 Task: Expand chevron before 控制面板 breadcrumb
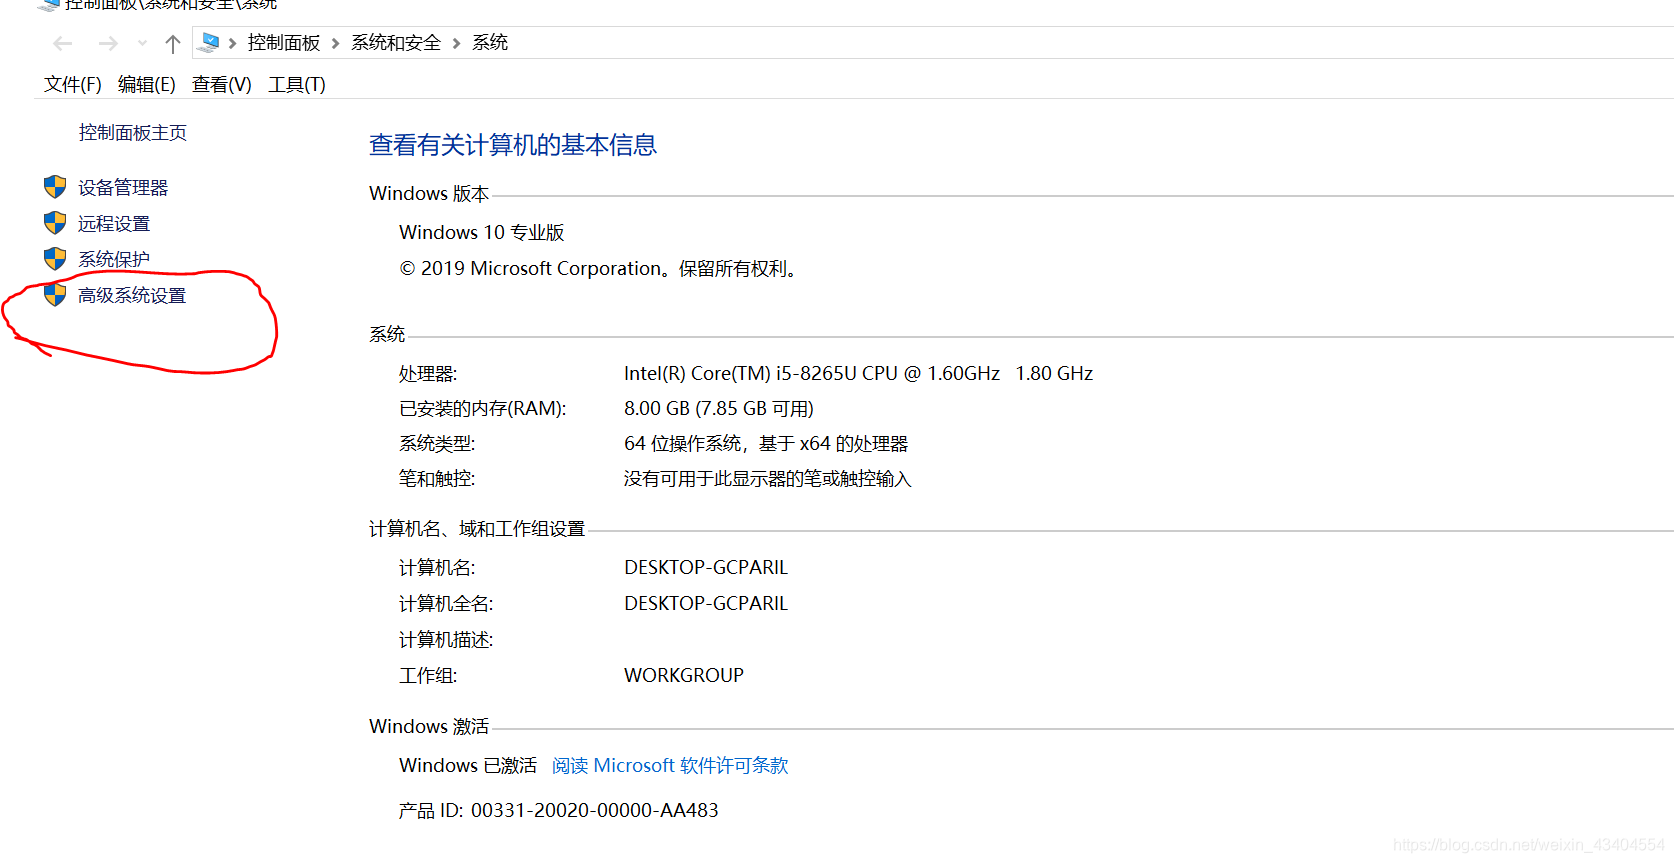point(232,43)
